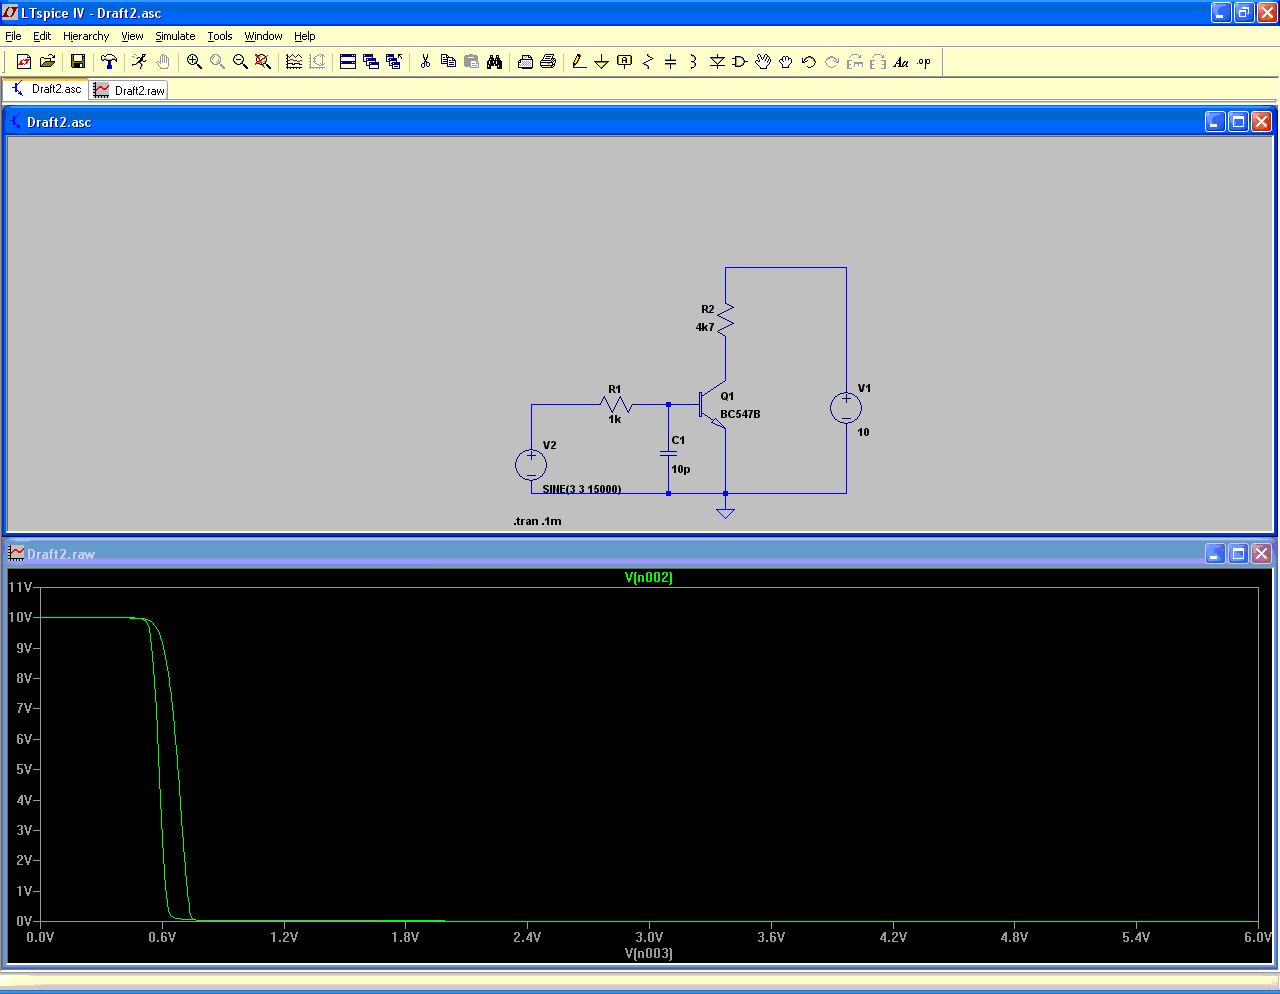Click the Zoom In magnifier icon

[194, 62]
